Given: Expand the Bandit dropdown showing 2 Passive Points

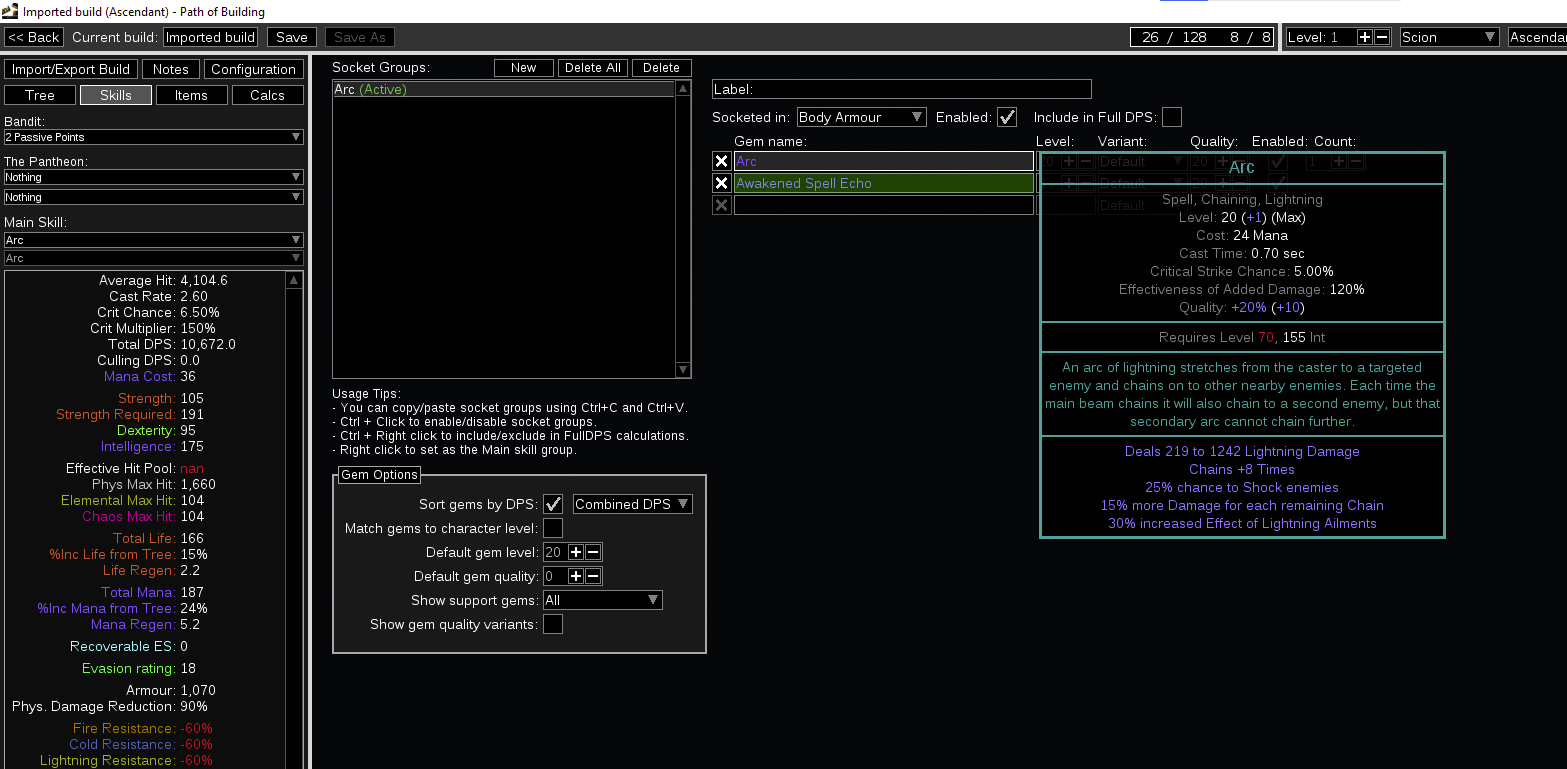Looking at the screenshot, I should [153, 137].
